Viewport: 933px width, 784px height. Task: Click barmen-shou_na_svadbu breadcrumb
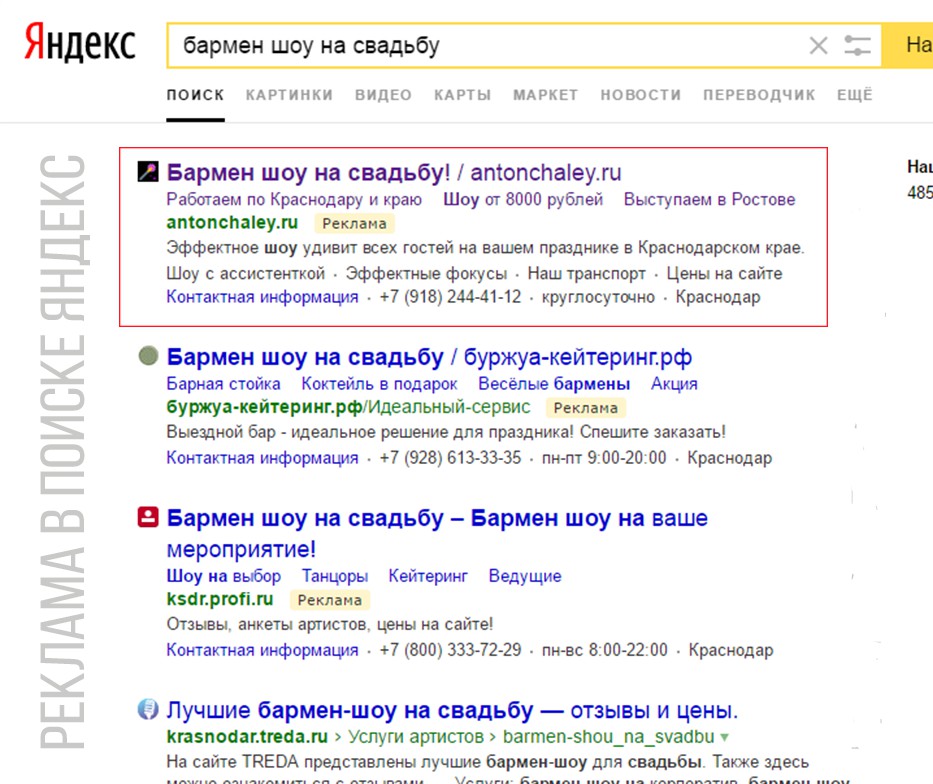pos(608,737)
